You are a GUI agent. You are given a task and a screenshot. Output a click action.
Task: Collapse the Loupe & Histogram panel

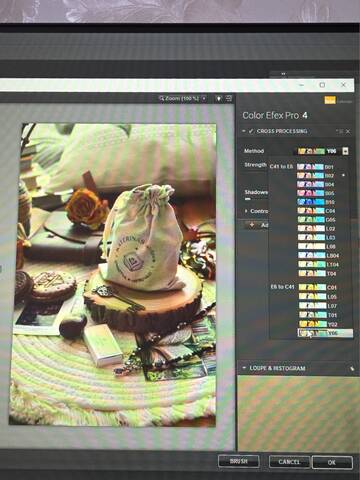(244, 368)
